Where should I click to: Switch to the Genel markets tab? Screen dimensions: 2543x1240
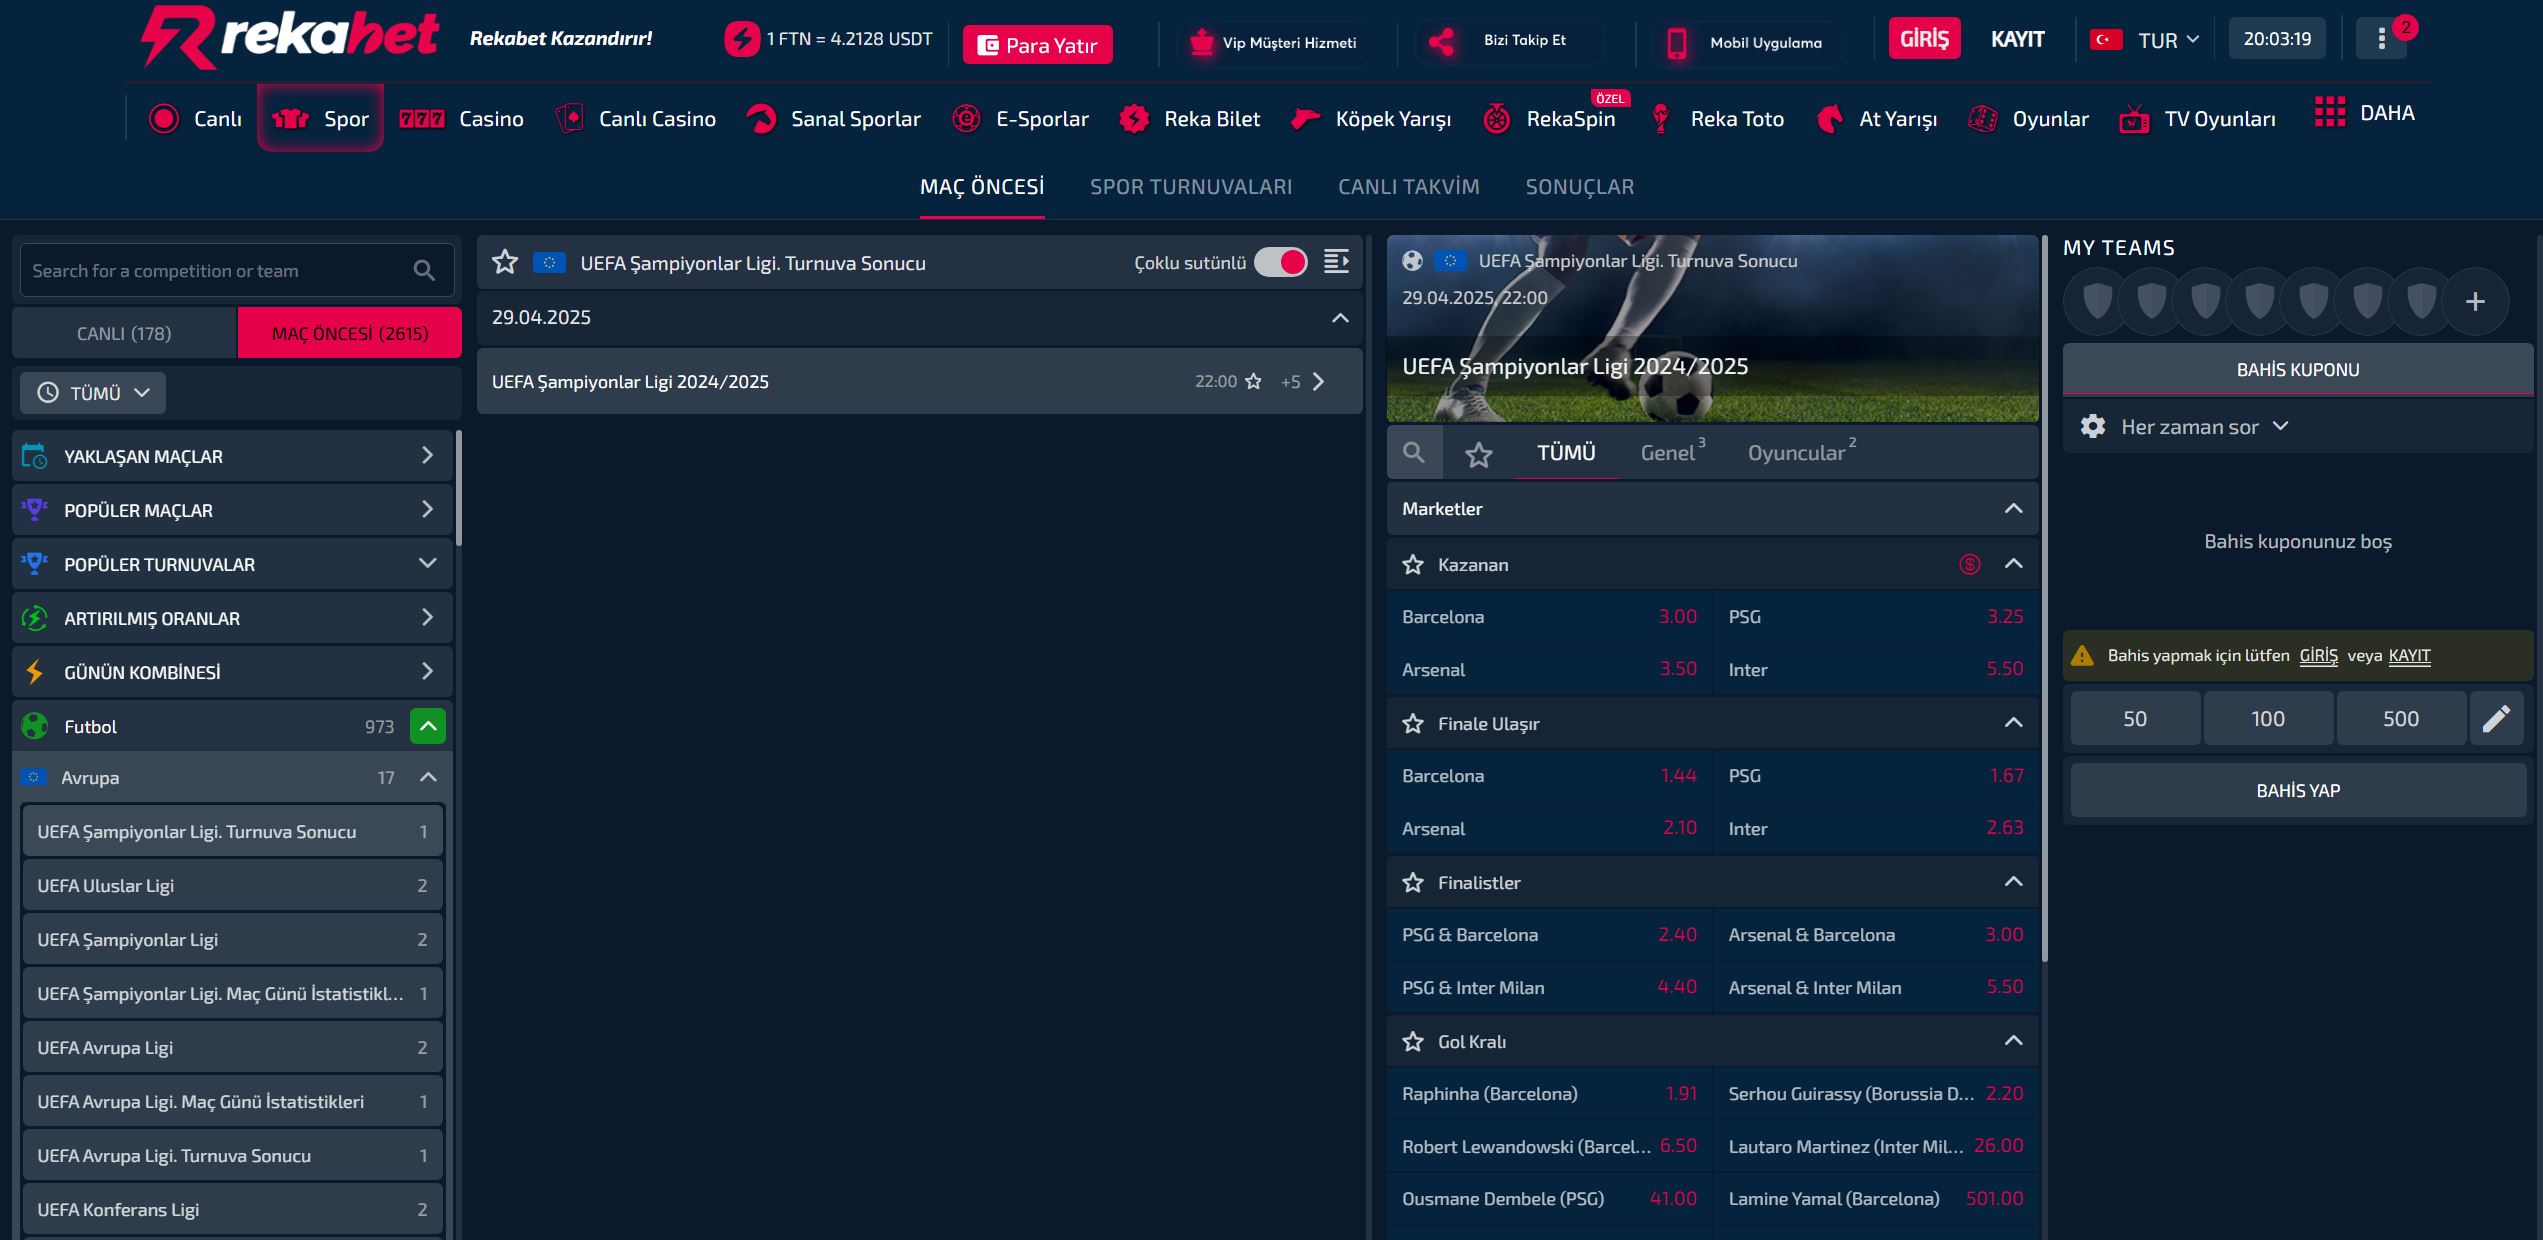click(x=1672, y=453)
